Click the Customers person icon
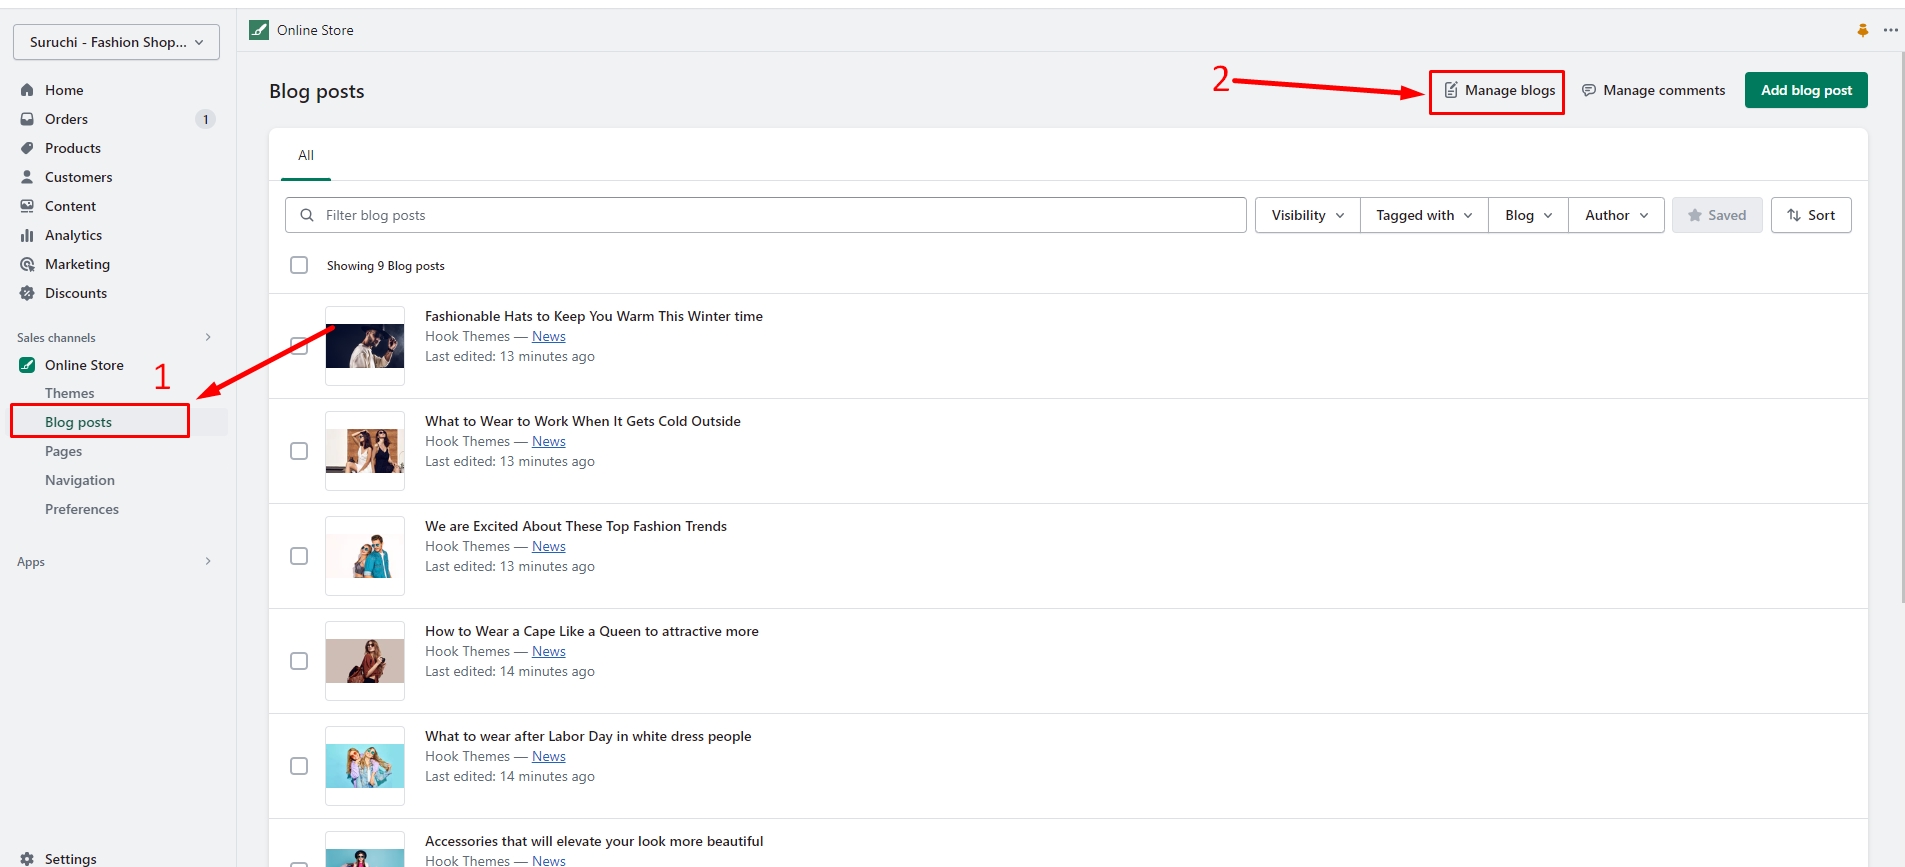Screen dimensions: 1905x867 [27, 177]
